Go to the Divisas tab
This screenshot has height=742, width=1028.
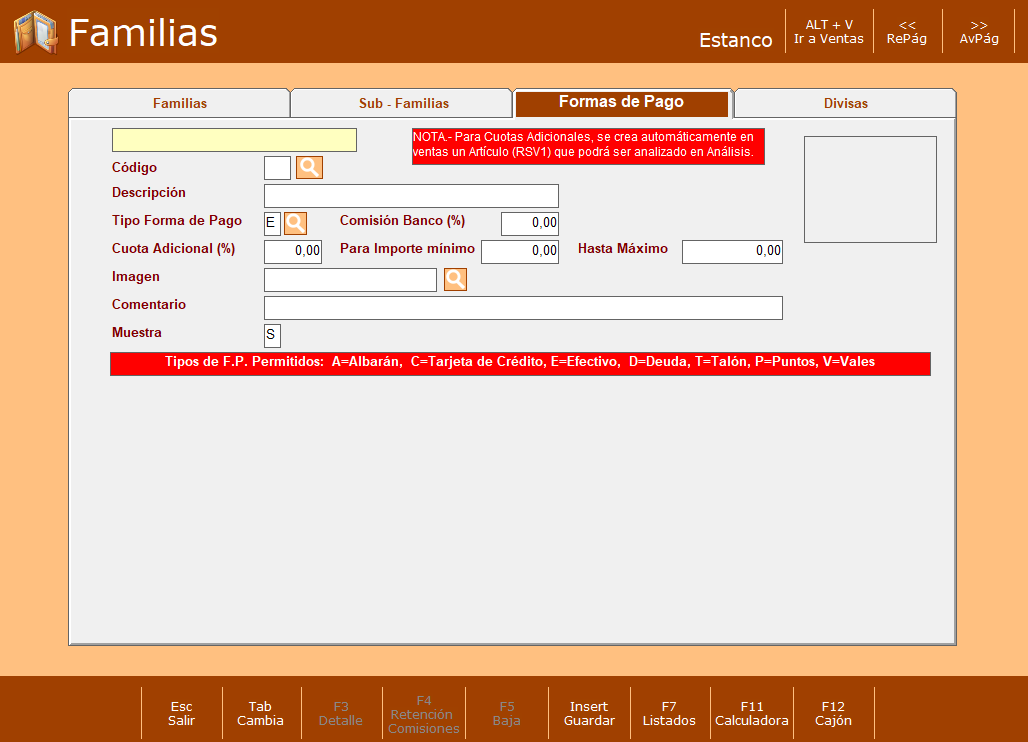point(845,104)
